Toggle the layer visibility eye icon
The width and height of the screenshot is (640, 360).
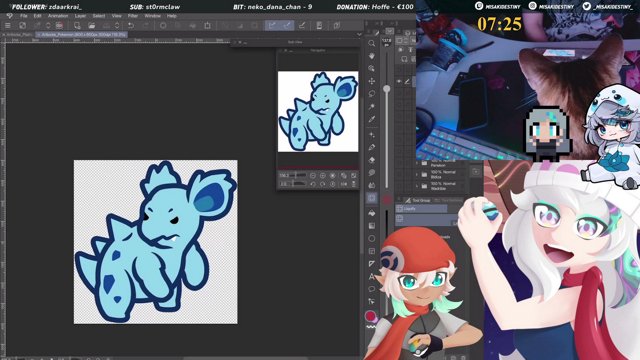click(x=399, y=82)
